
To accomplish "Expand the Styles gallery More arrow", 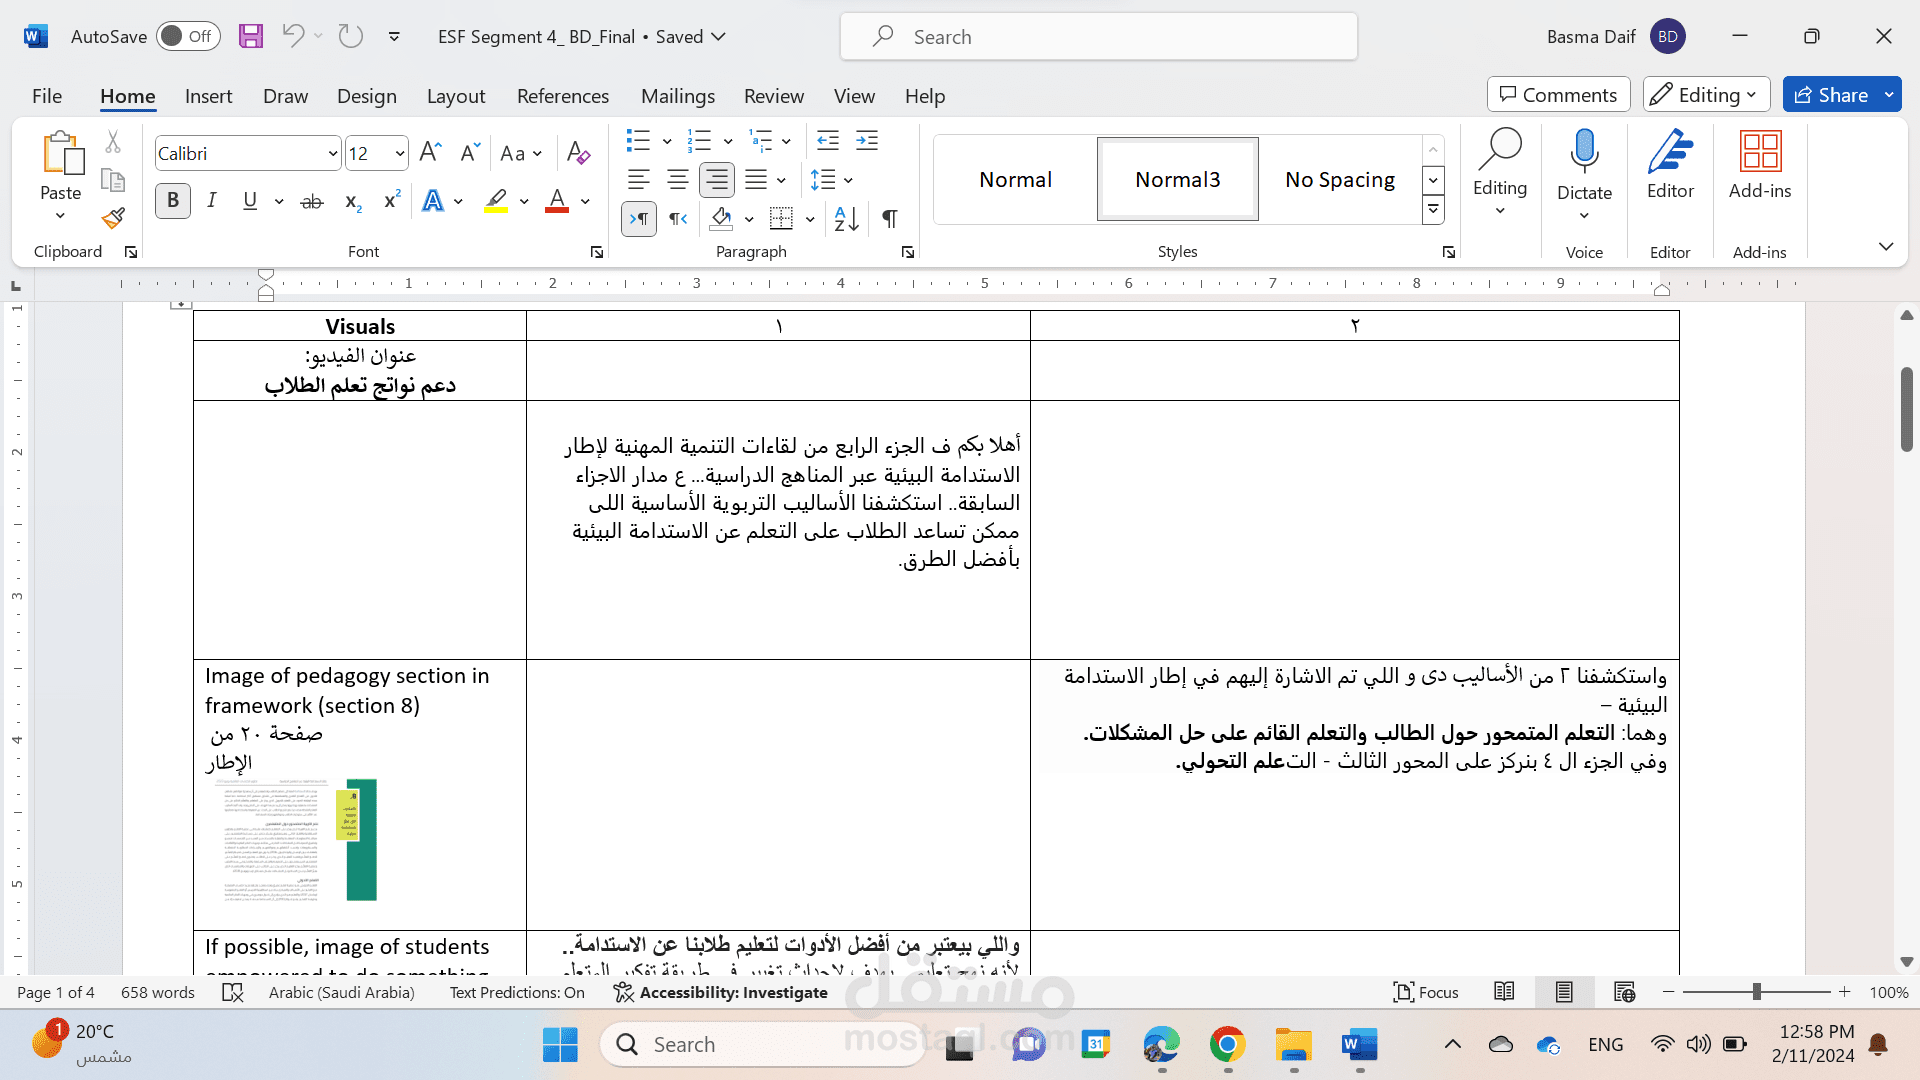I will pyautogui.click(x=1433, y=210).
